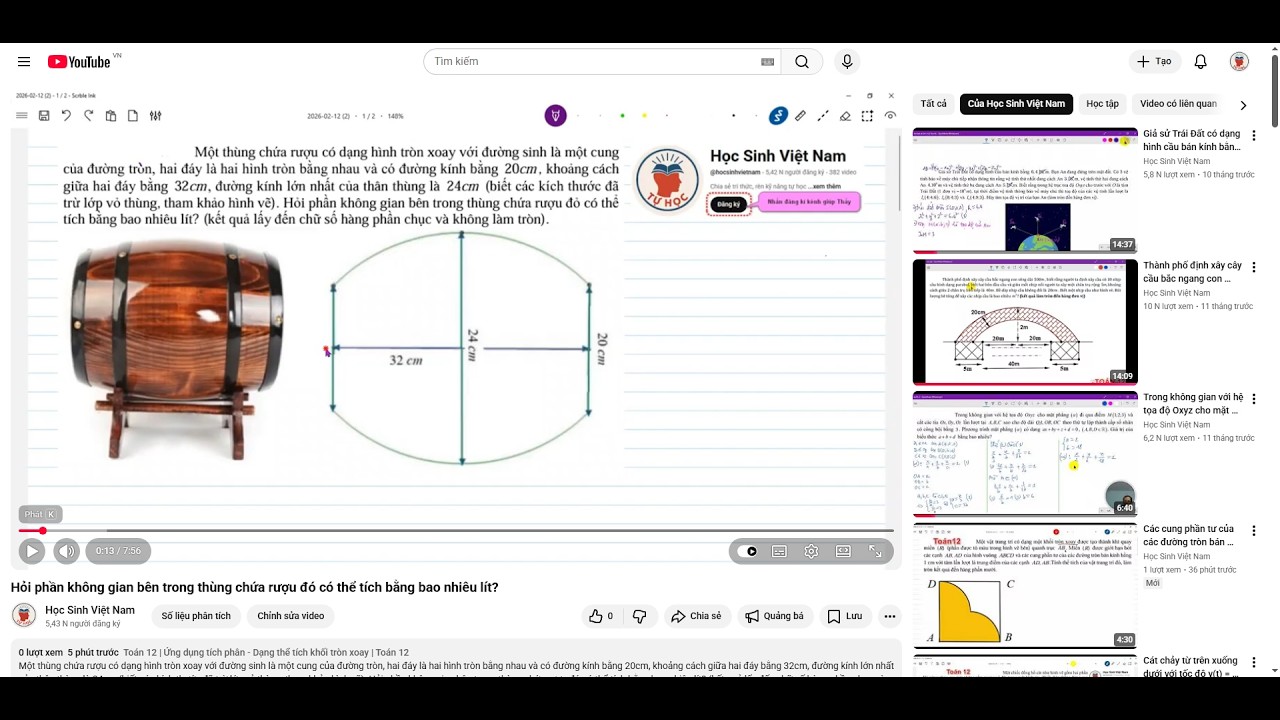Open more actions beside the Lưu button
The height and width of the screenshot is (720, 1280).
[889, 616]
